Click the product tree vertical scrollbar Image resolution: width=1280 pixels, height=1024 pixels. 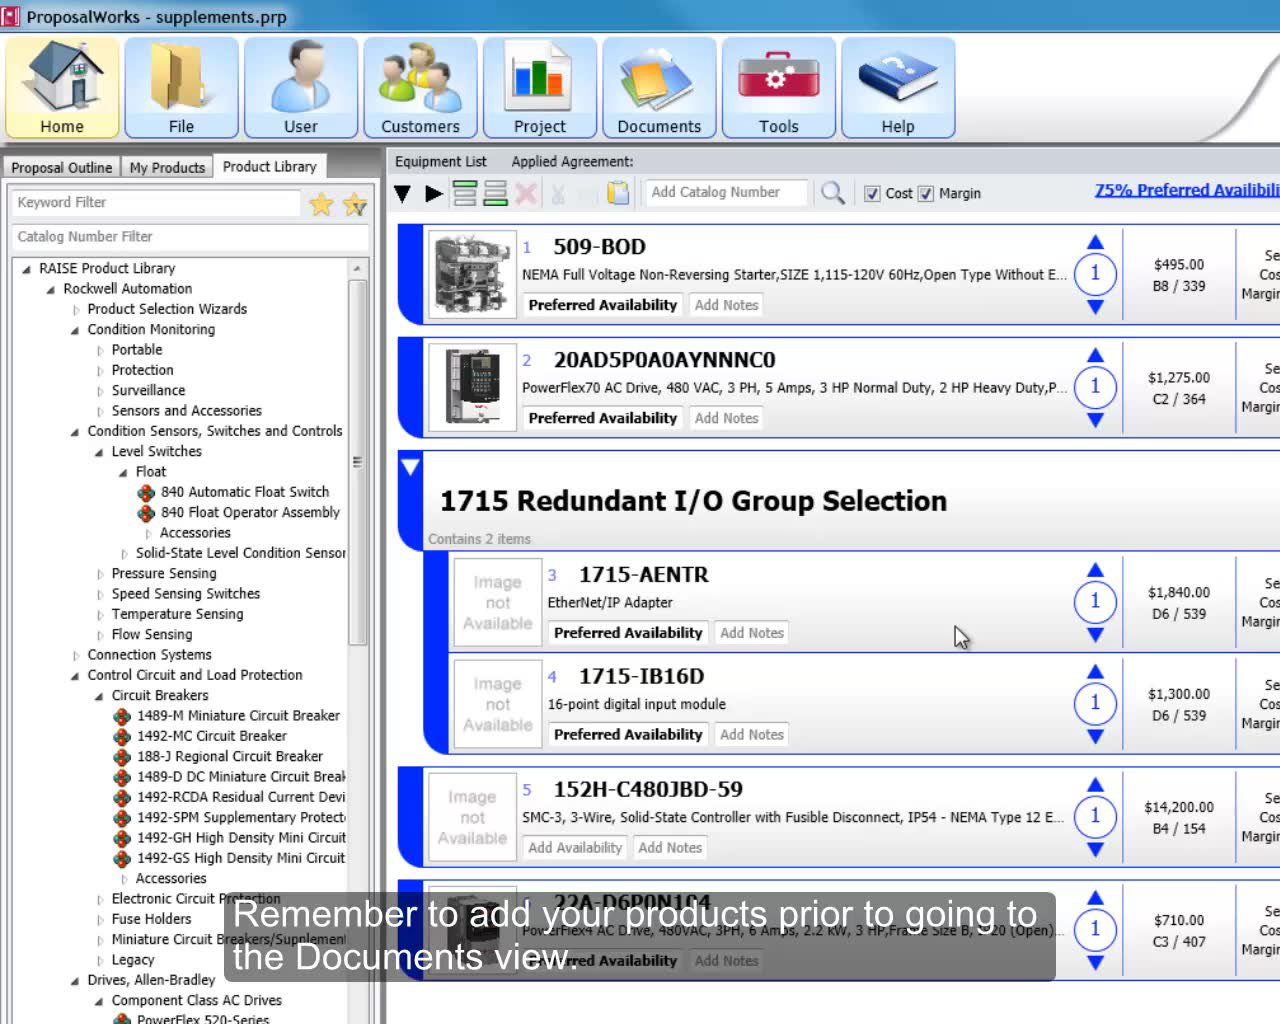[x=357, y=462]
